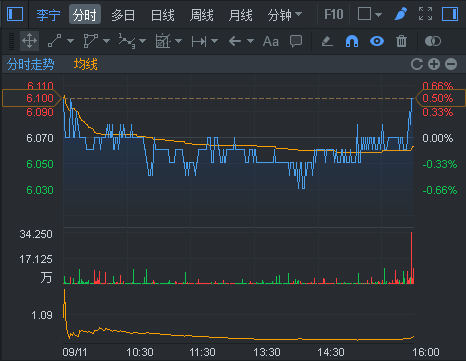This screenshot has width=466, height=361.
Task: Toggle the right sidebar panel icon
Action: click(x=450, y=14)
